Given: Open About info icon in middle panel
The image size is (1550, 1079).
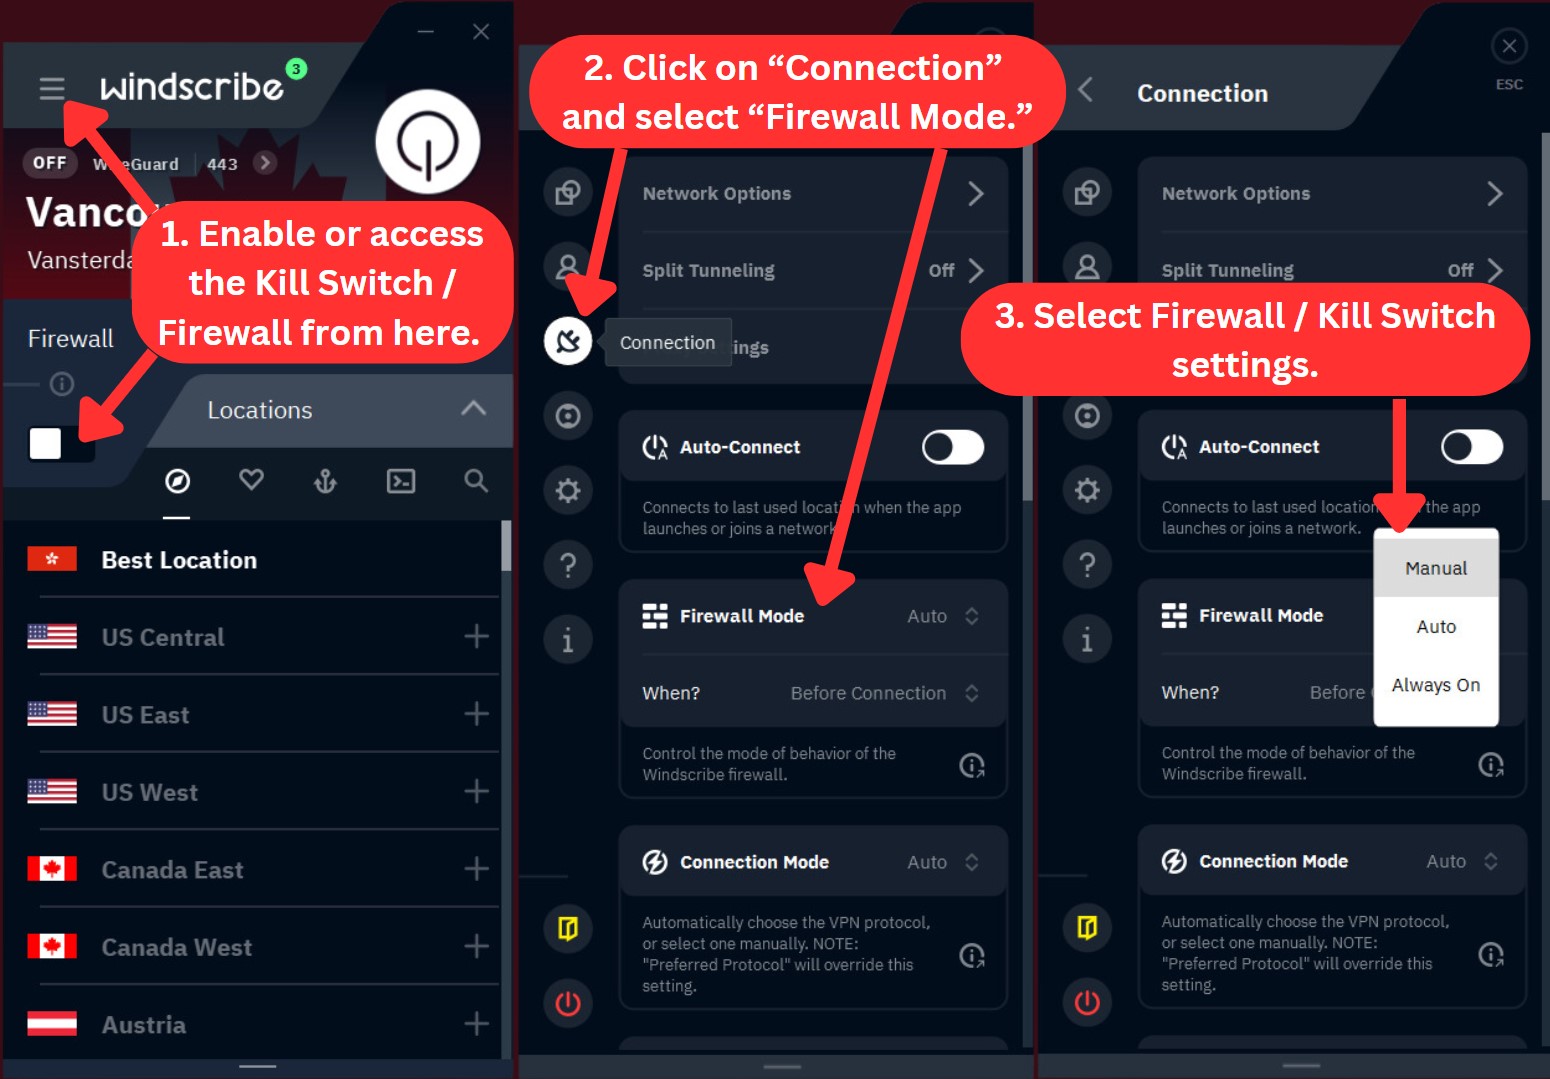Looking at the screenshot, I should (x=568, y=640).
